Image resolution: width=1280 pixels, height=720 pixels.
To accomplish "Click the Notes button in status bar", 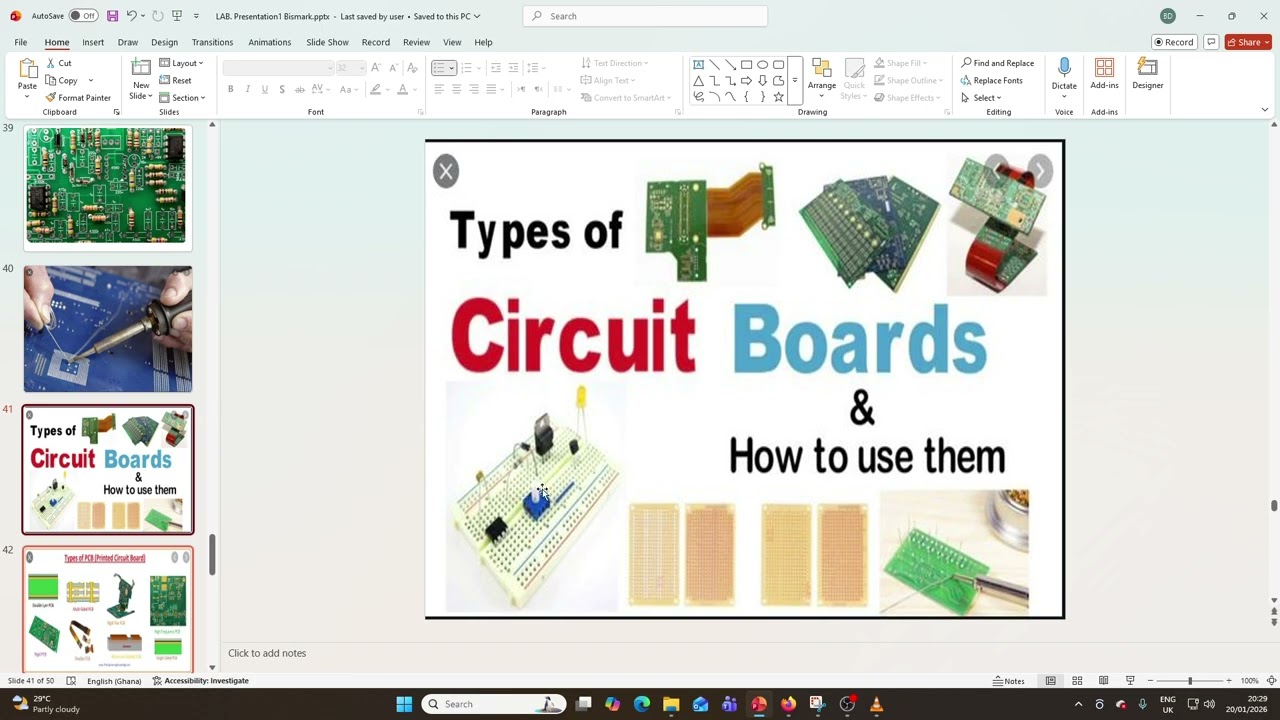I will click(x=1009, y=681).
